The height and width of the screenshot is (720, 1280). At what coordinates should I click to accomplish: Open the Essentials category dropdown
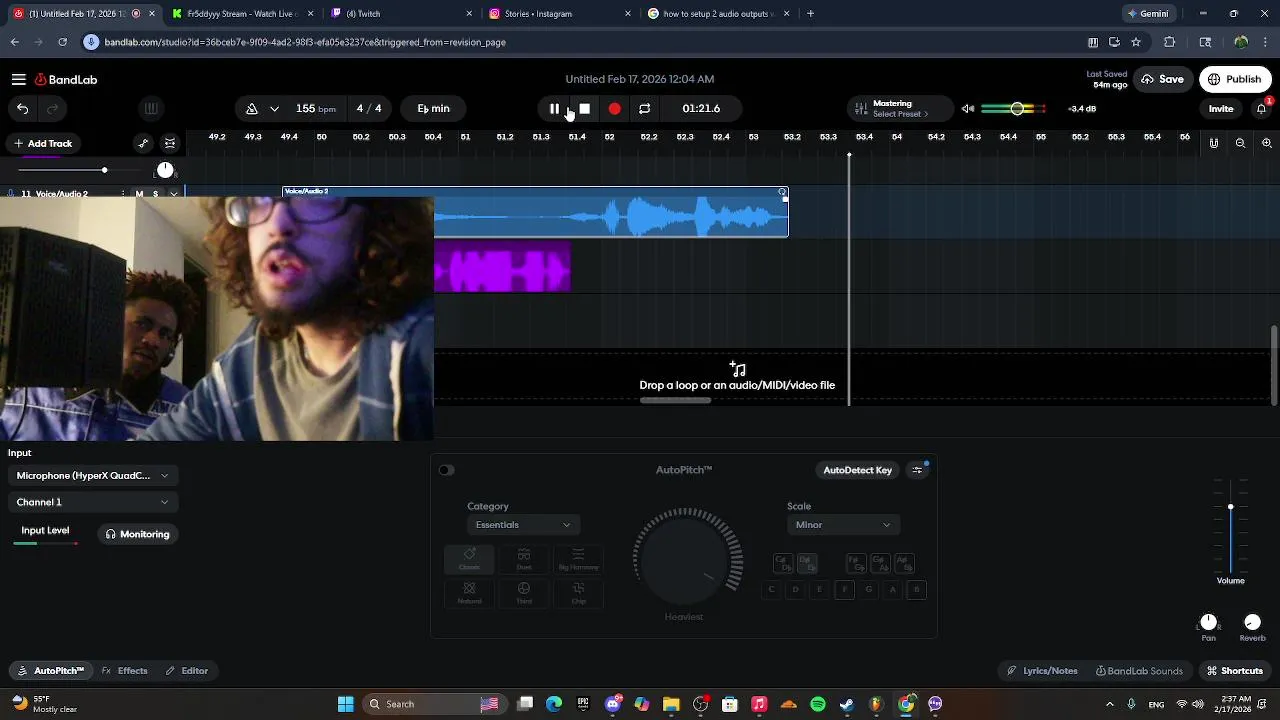coord(523,525)
